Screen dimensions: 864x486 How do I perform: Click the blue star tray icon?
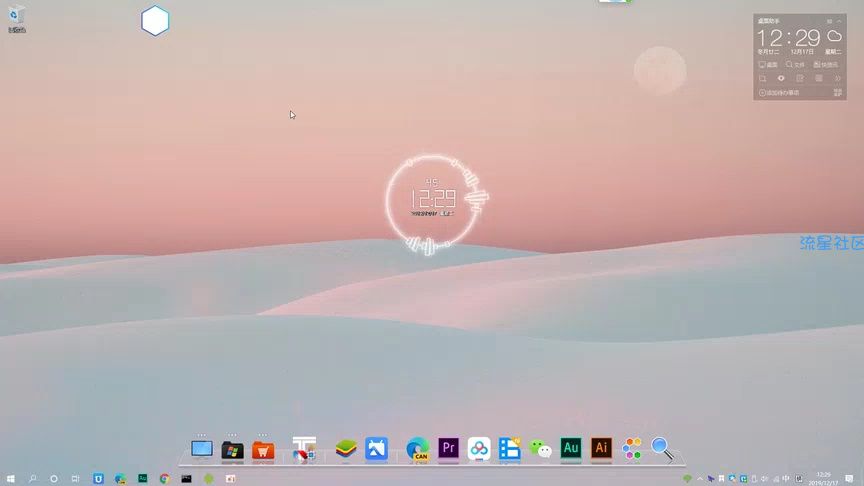732,479
